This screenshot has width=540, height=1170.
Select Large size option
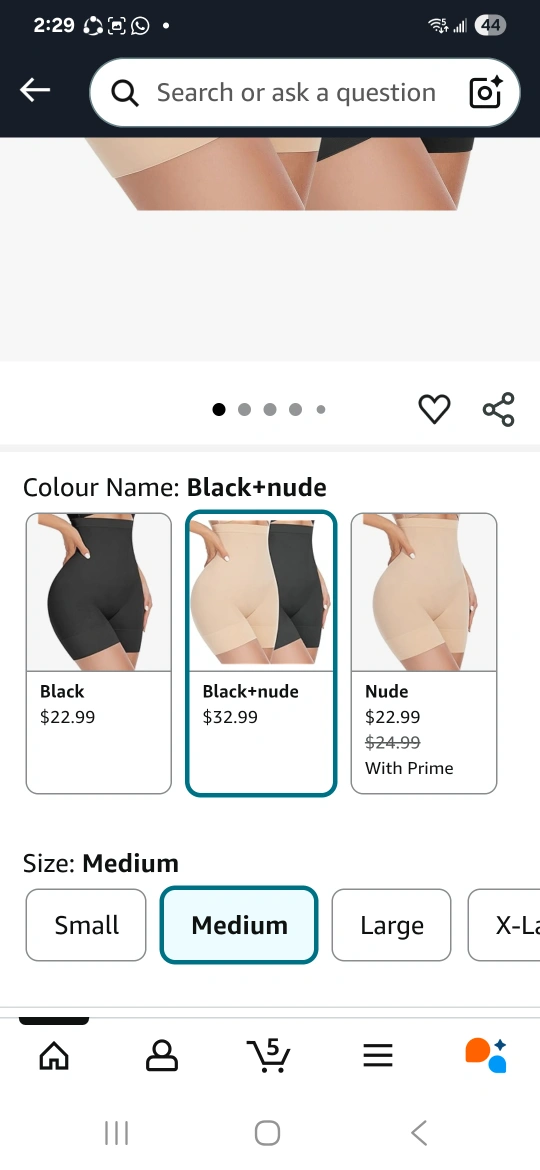point(392,925)
